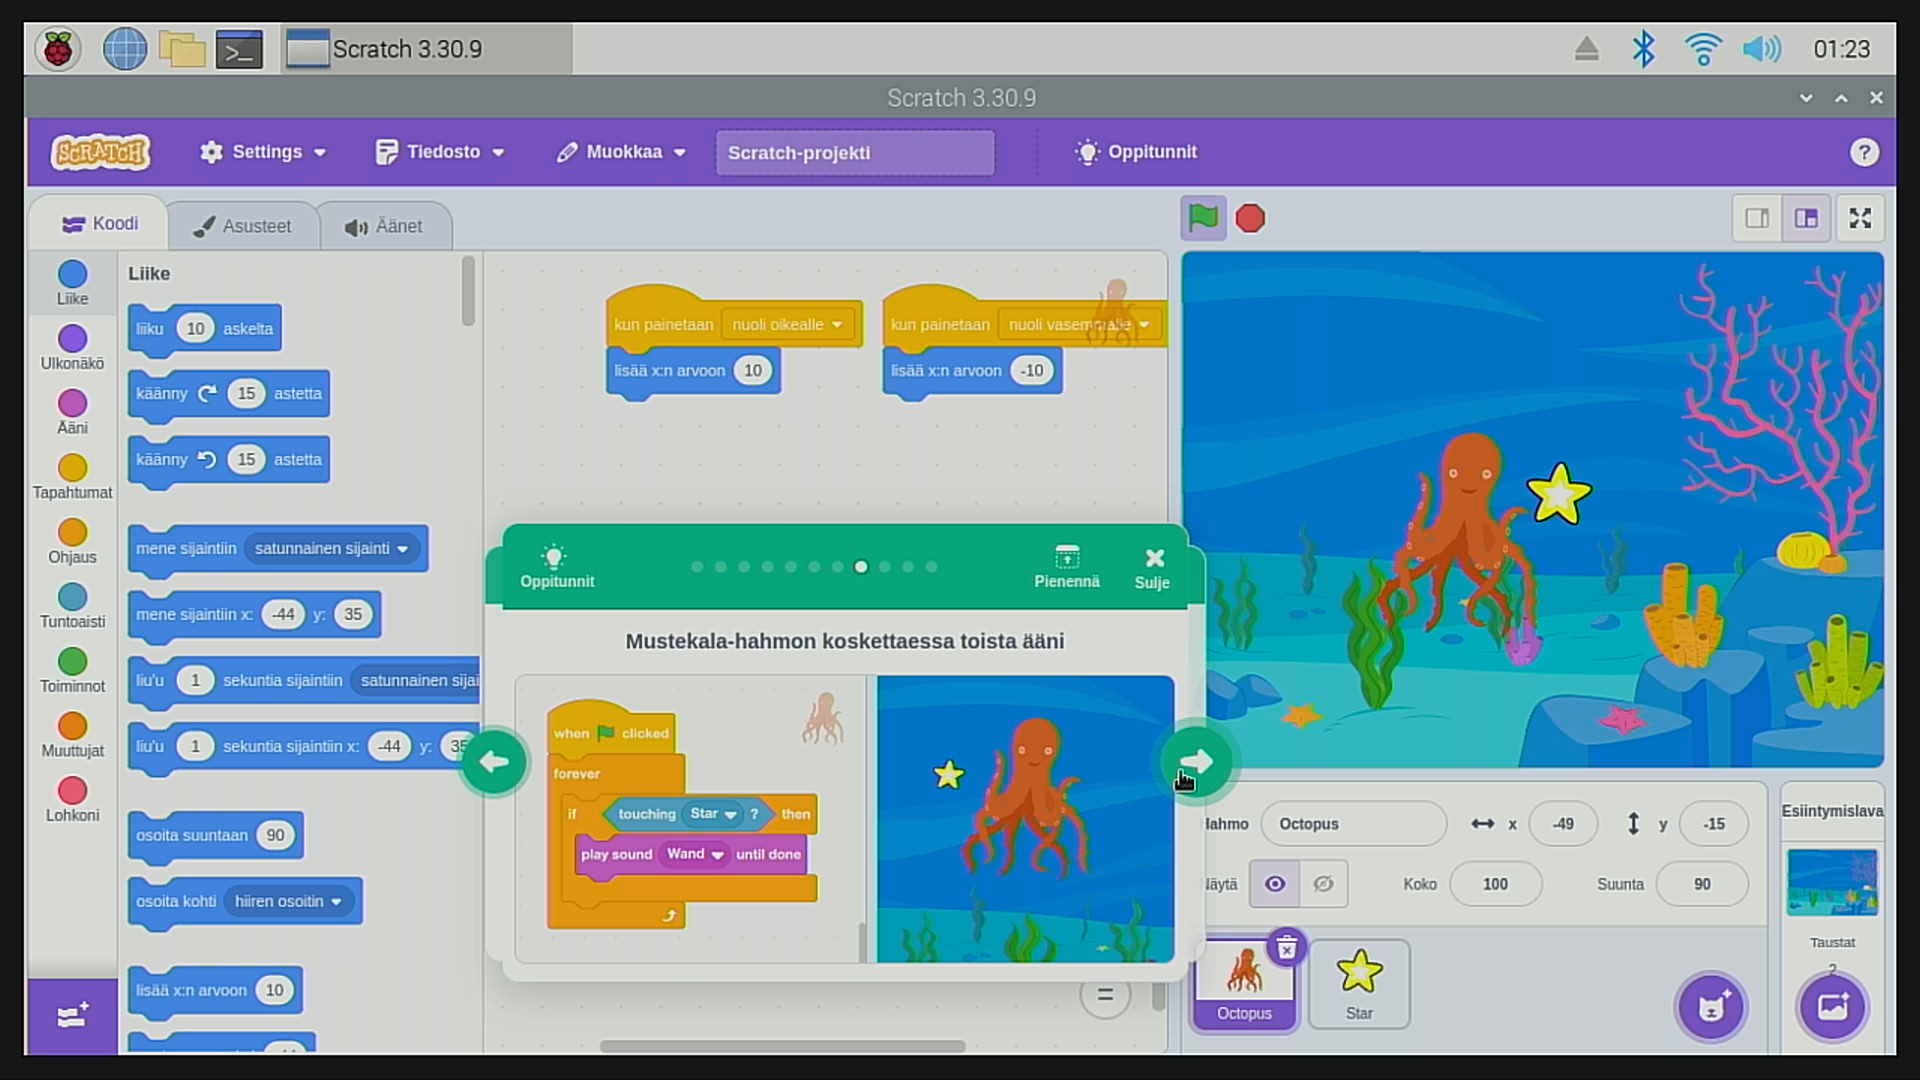Open the Settings menu
Image resolution: width=1920 pixels, height=1080 pixels.
click(263, 152)
